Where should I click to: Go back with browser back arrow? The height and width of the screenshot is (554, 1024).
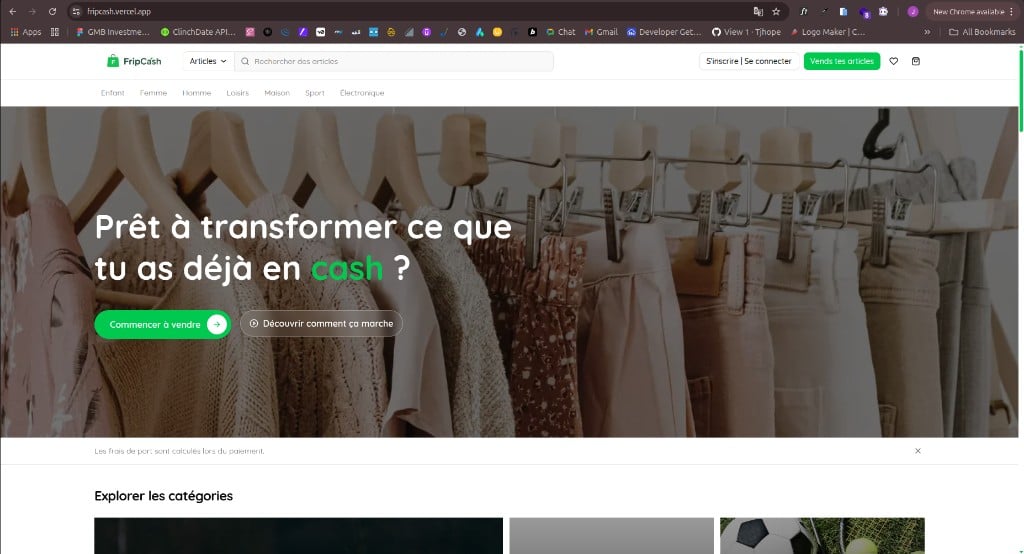pyautogui.click(x=12, y=11)
